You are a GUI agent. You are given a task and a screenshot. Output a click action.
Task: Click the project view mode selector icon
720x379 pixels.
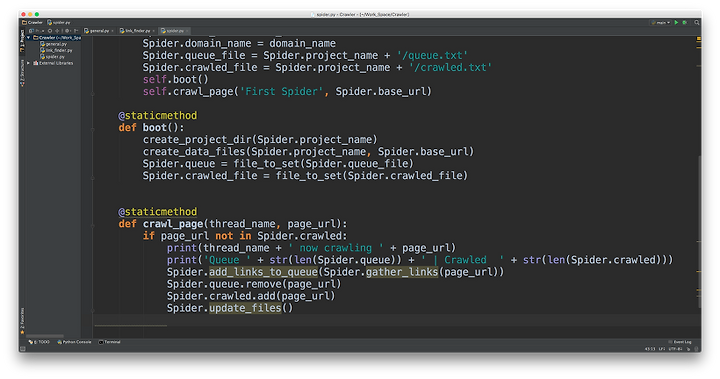pos(32,31)
